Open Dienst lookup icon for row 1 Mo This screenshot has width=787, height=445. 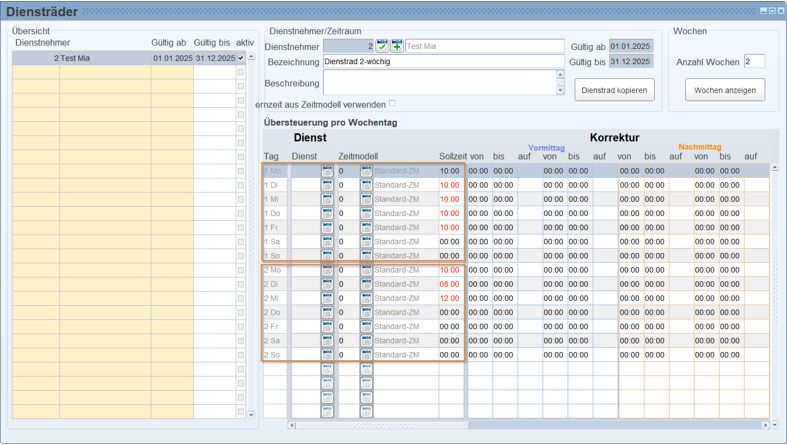click(x=327, y=171)
